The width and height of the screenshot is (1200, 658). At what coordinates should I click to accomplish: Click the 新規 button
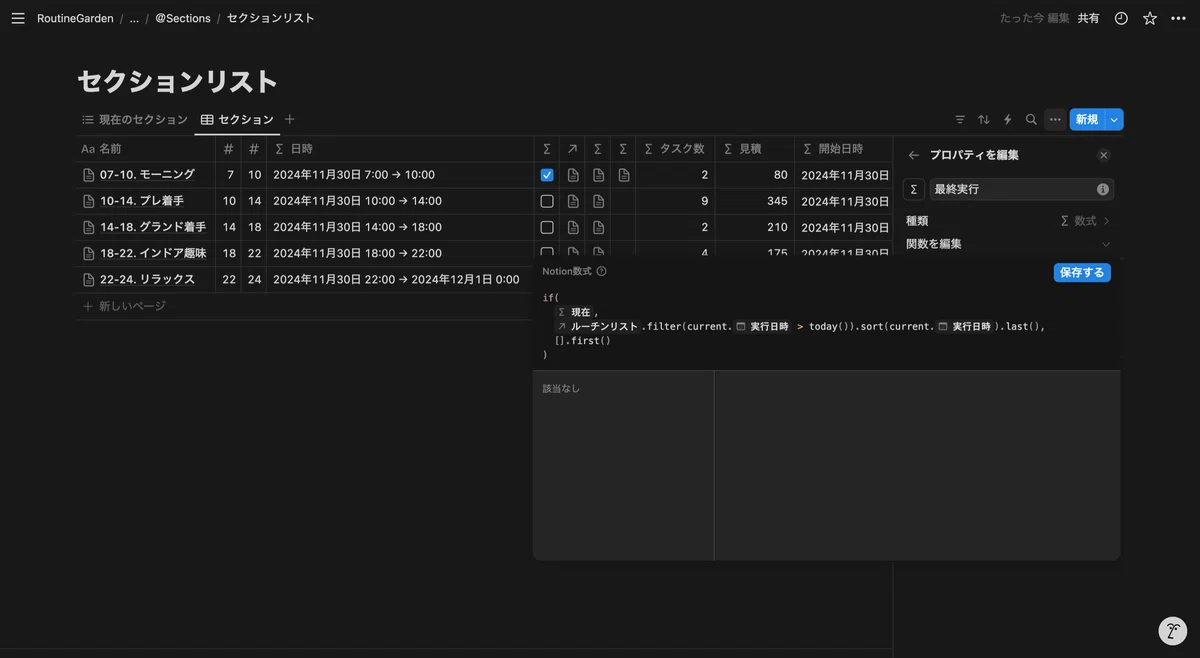coord(1087,119)
